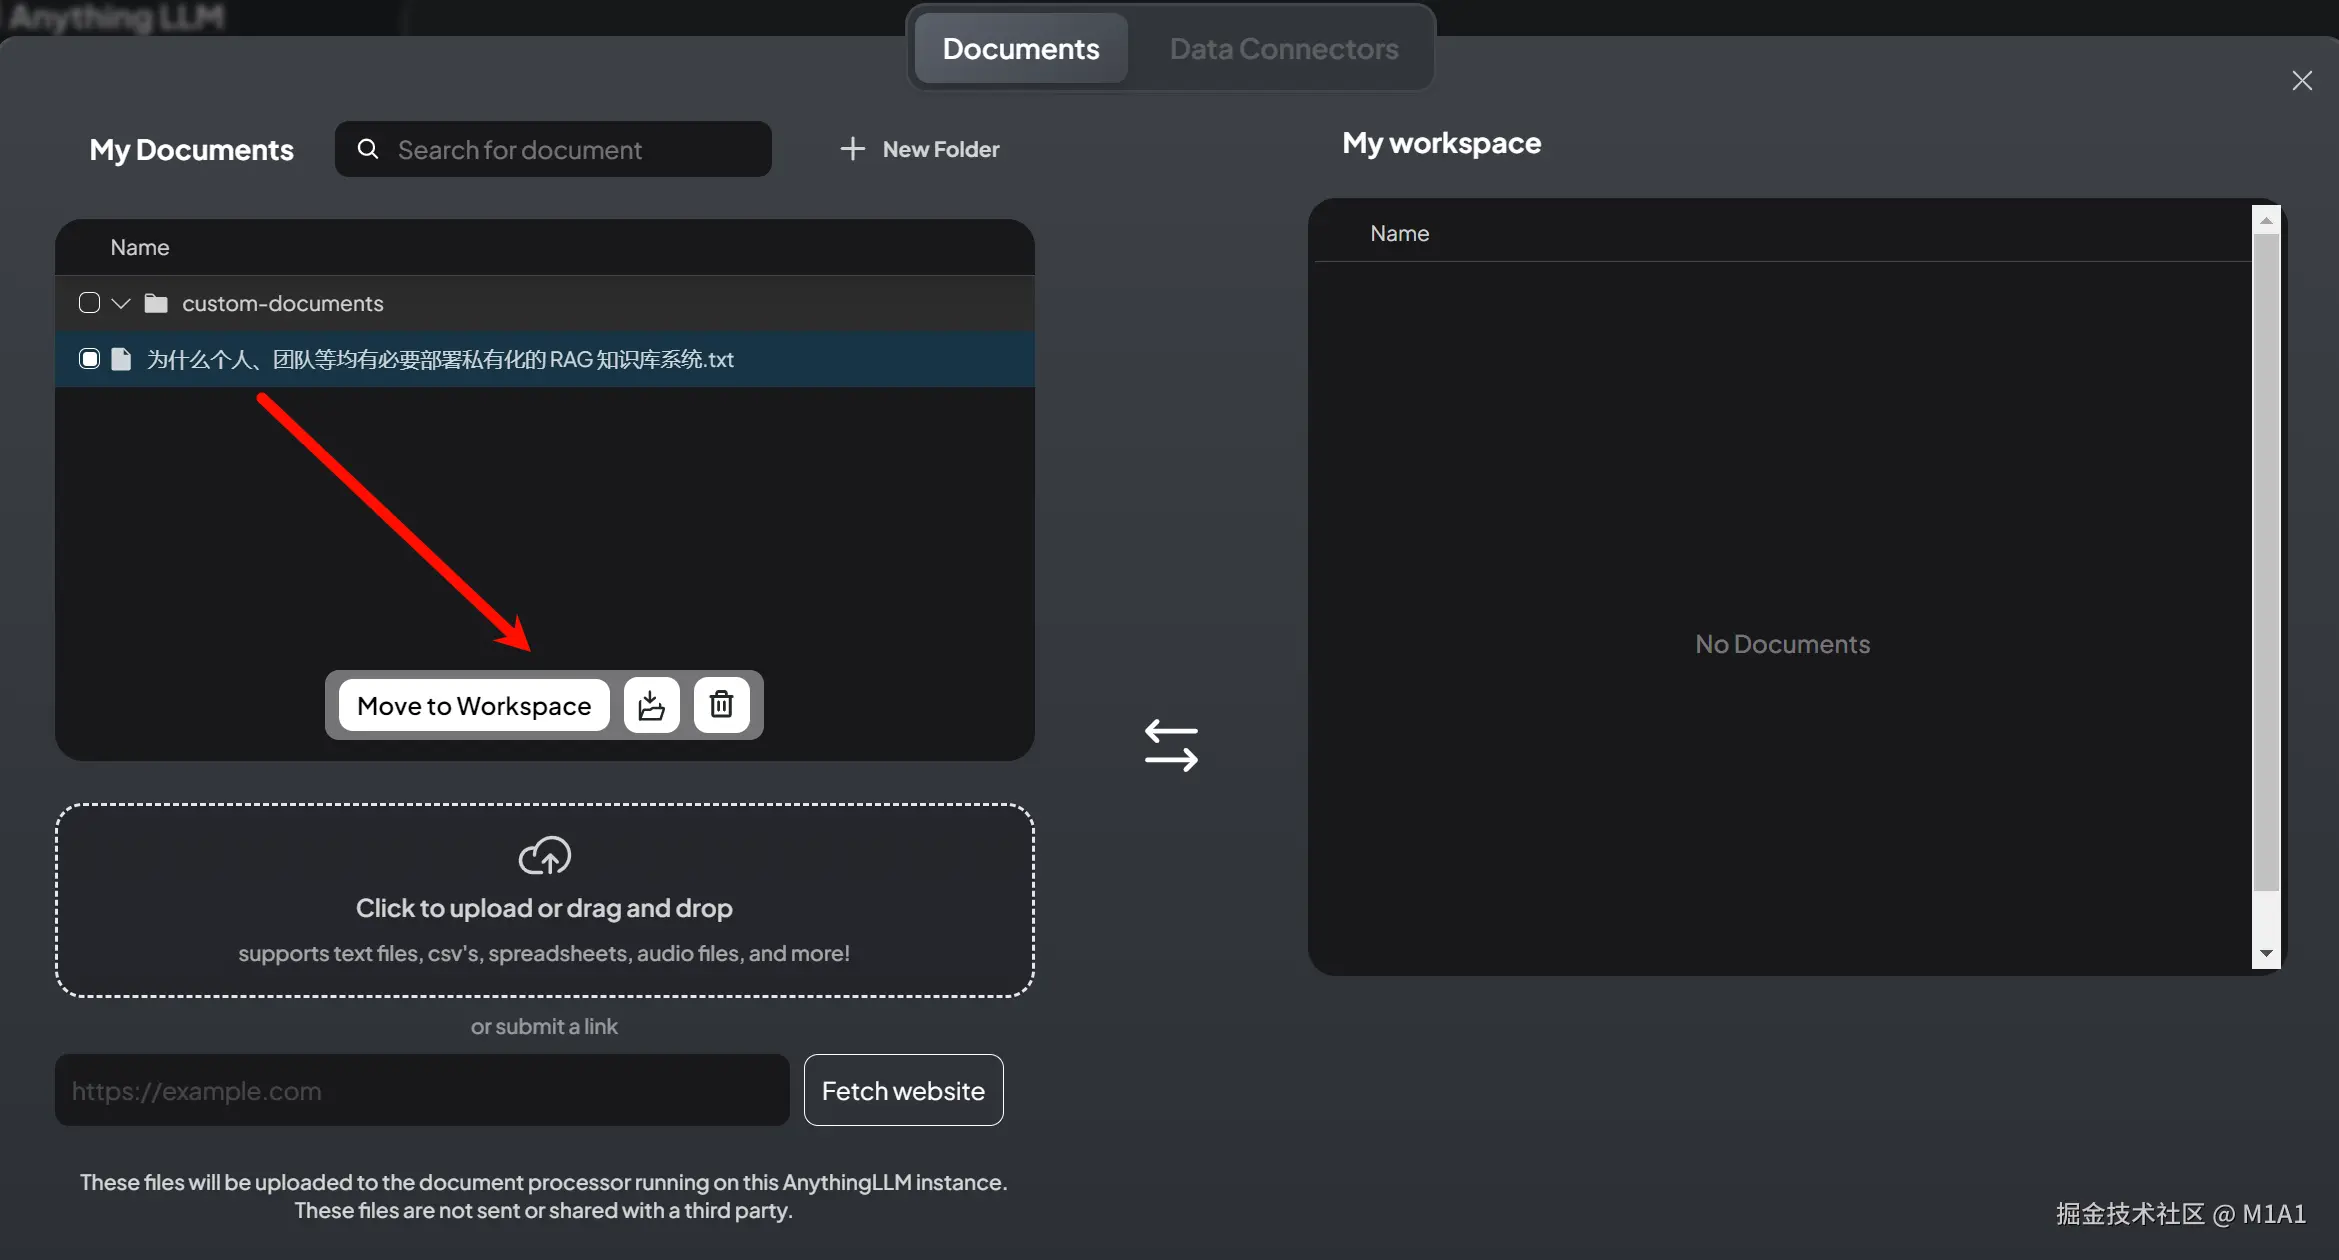
Task: Switch to the Documents tab
Action: [1020, 48]
